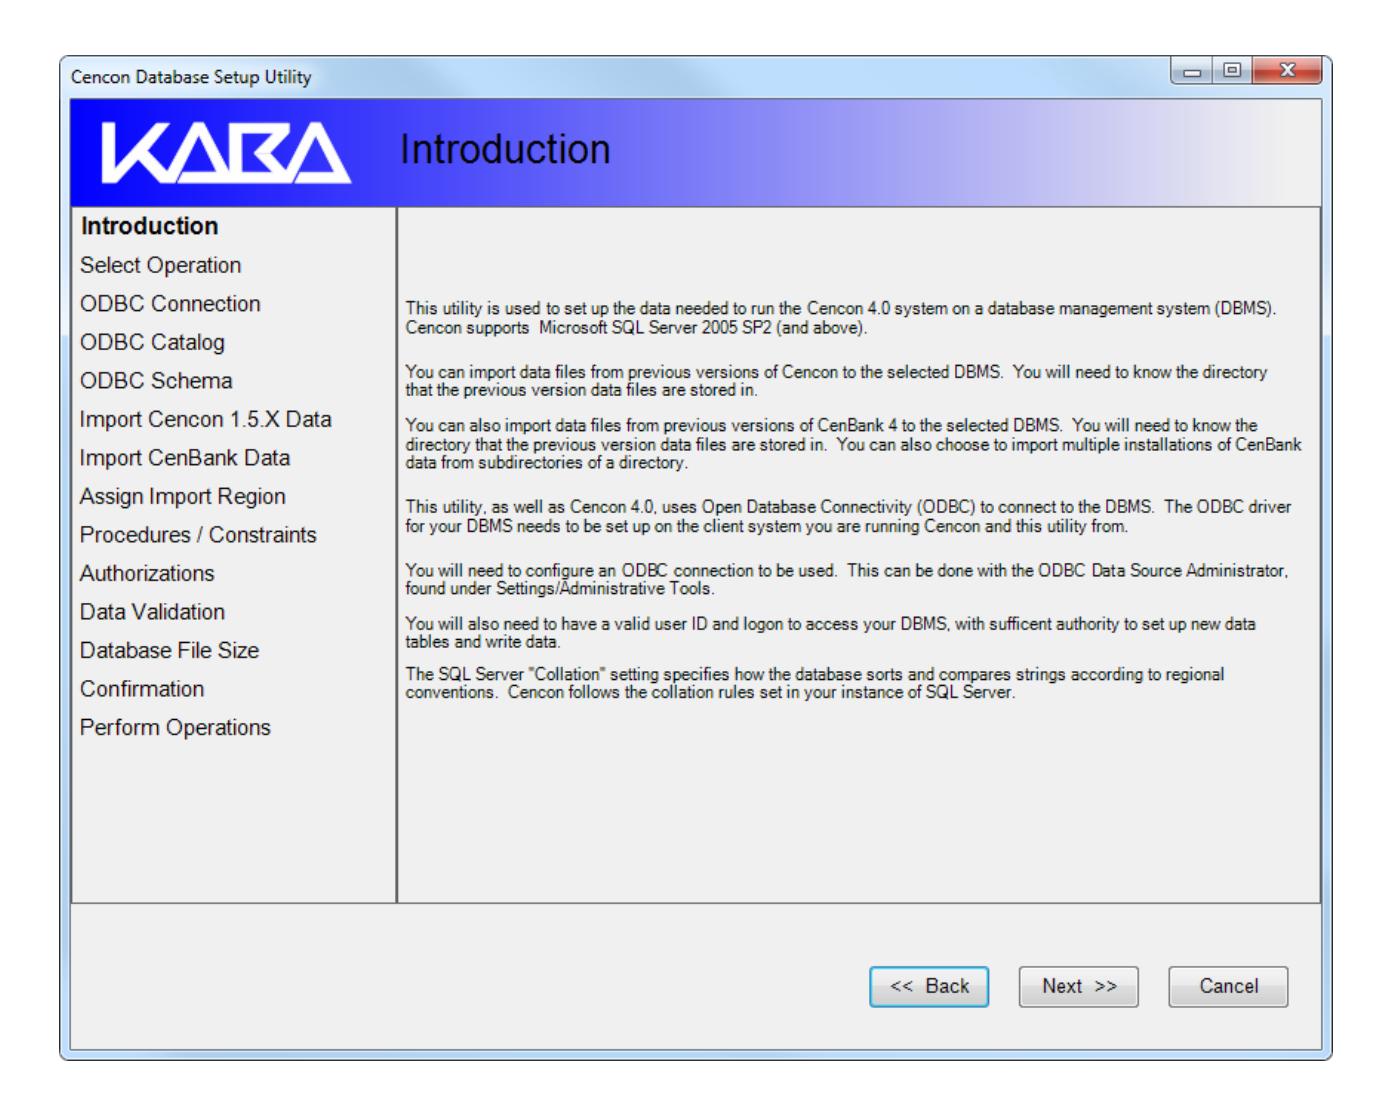Viewport: 1384px width, 1108px height.
Task: Open the ODBC Connection step
Action: pos(170,303)
